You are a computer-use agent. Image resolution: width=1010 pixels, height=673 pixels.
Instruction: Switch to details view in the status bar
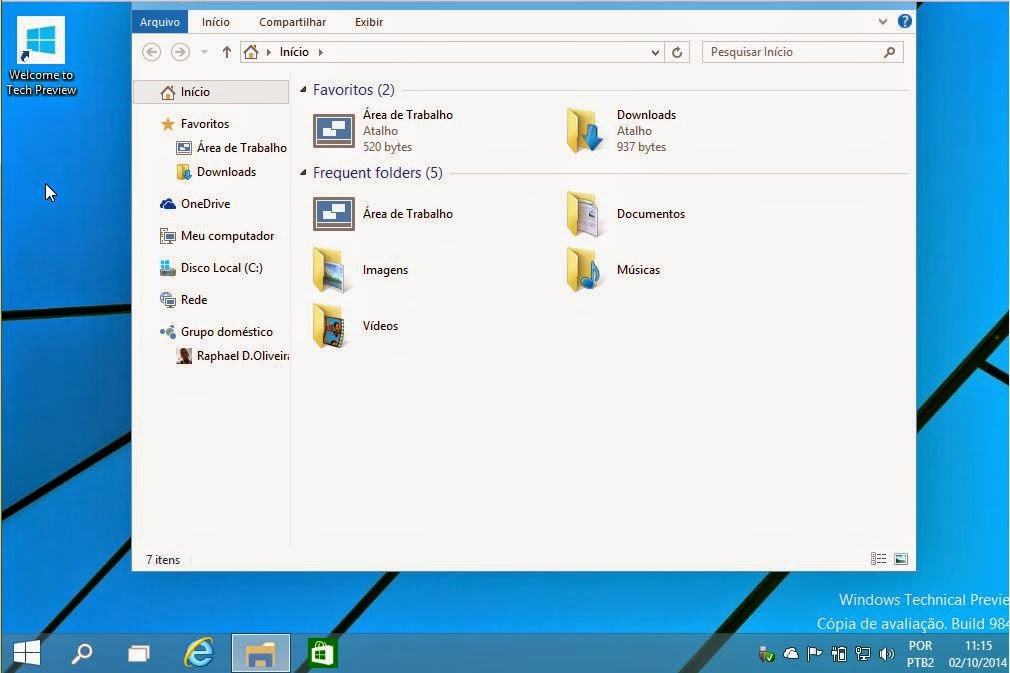[x=879, y=559]
